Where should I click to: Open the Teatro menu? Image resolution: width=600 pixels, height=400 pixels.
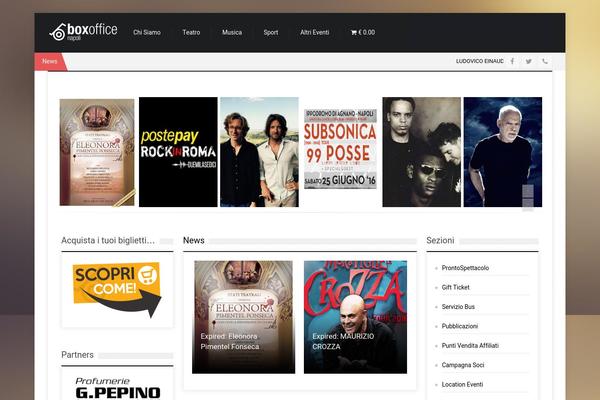(191, 33)
